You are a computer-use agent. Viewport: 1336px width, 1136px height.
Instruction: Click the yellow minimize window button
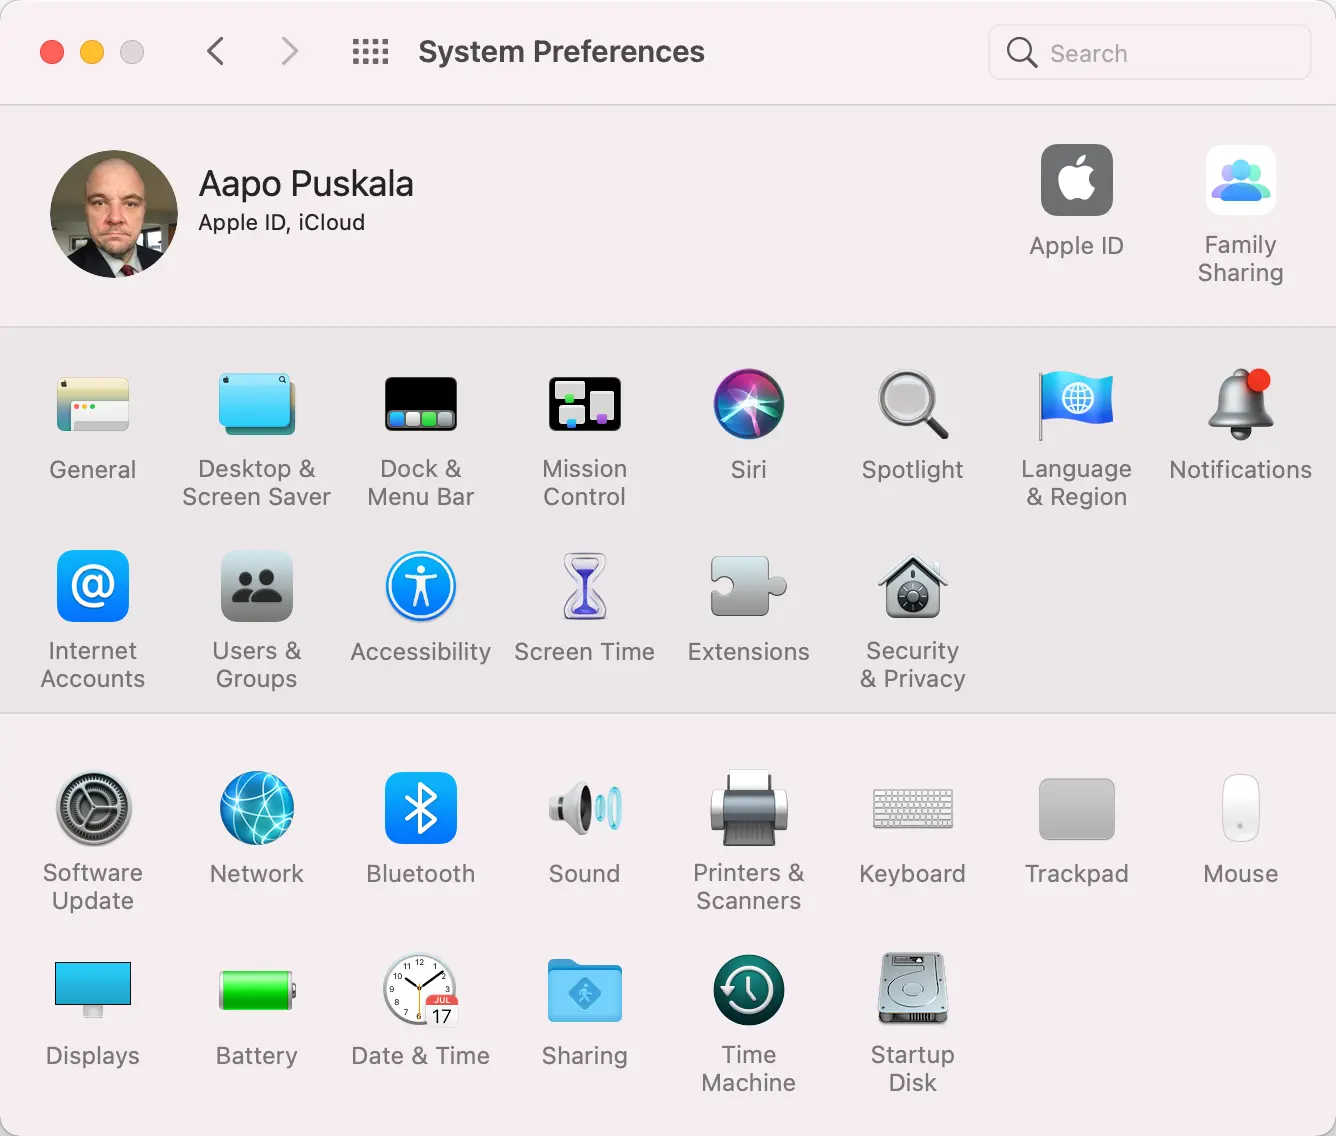click(x=92, y=52)
